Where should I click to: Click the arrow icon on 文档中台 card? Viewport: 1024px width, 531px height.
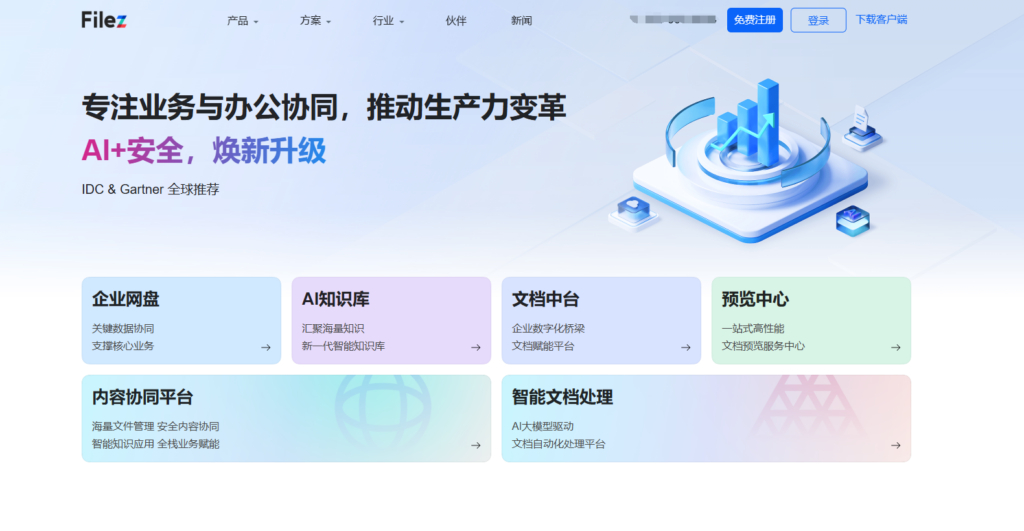pyautogui.click(x=686, y=347)
